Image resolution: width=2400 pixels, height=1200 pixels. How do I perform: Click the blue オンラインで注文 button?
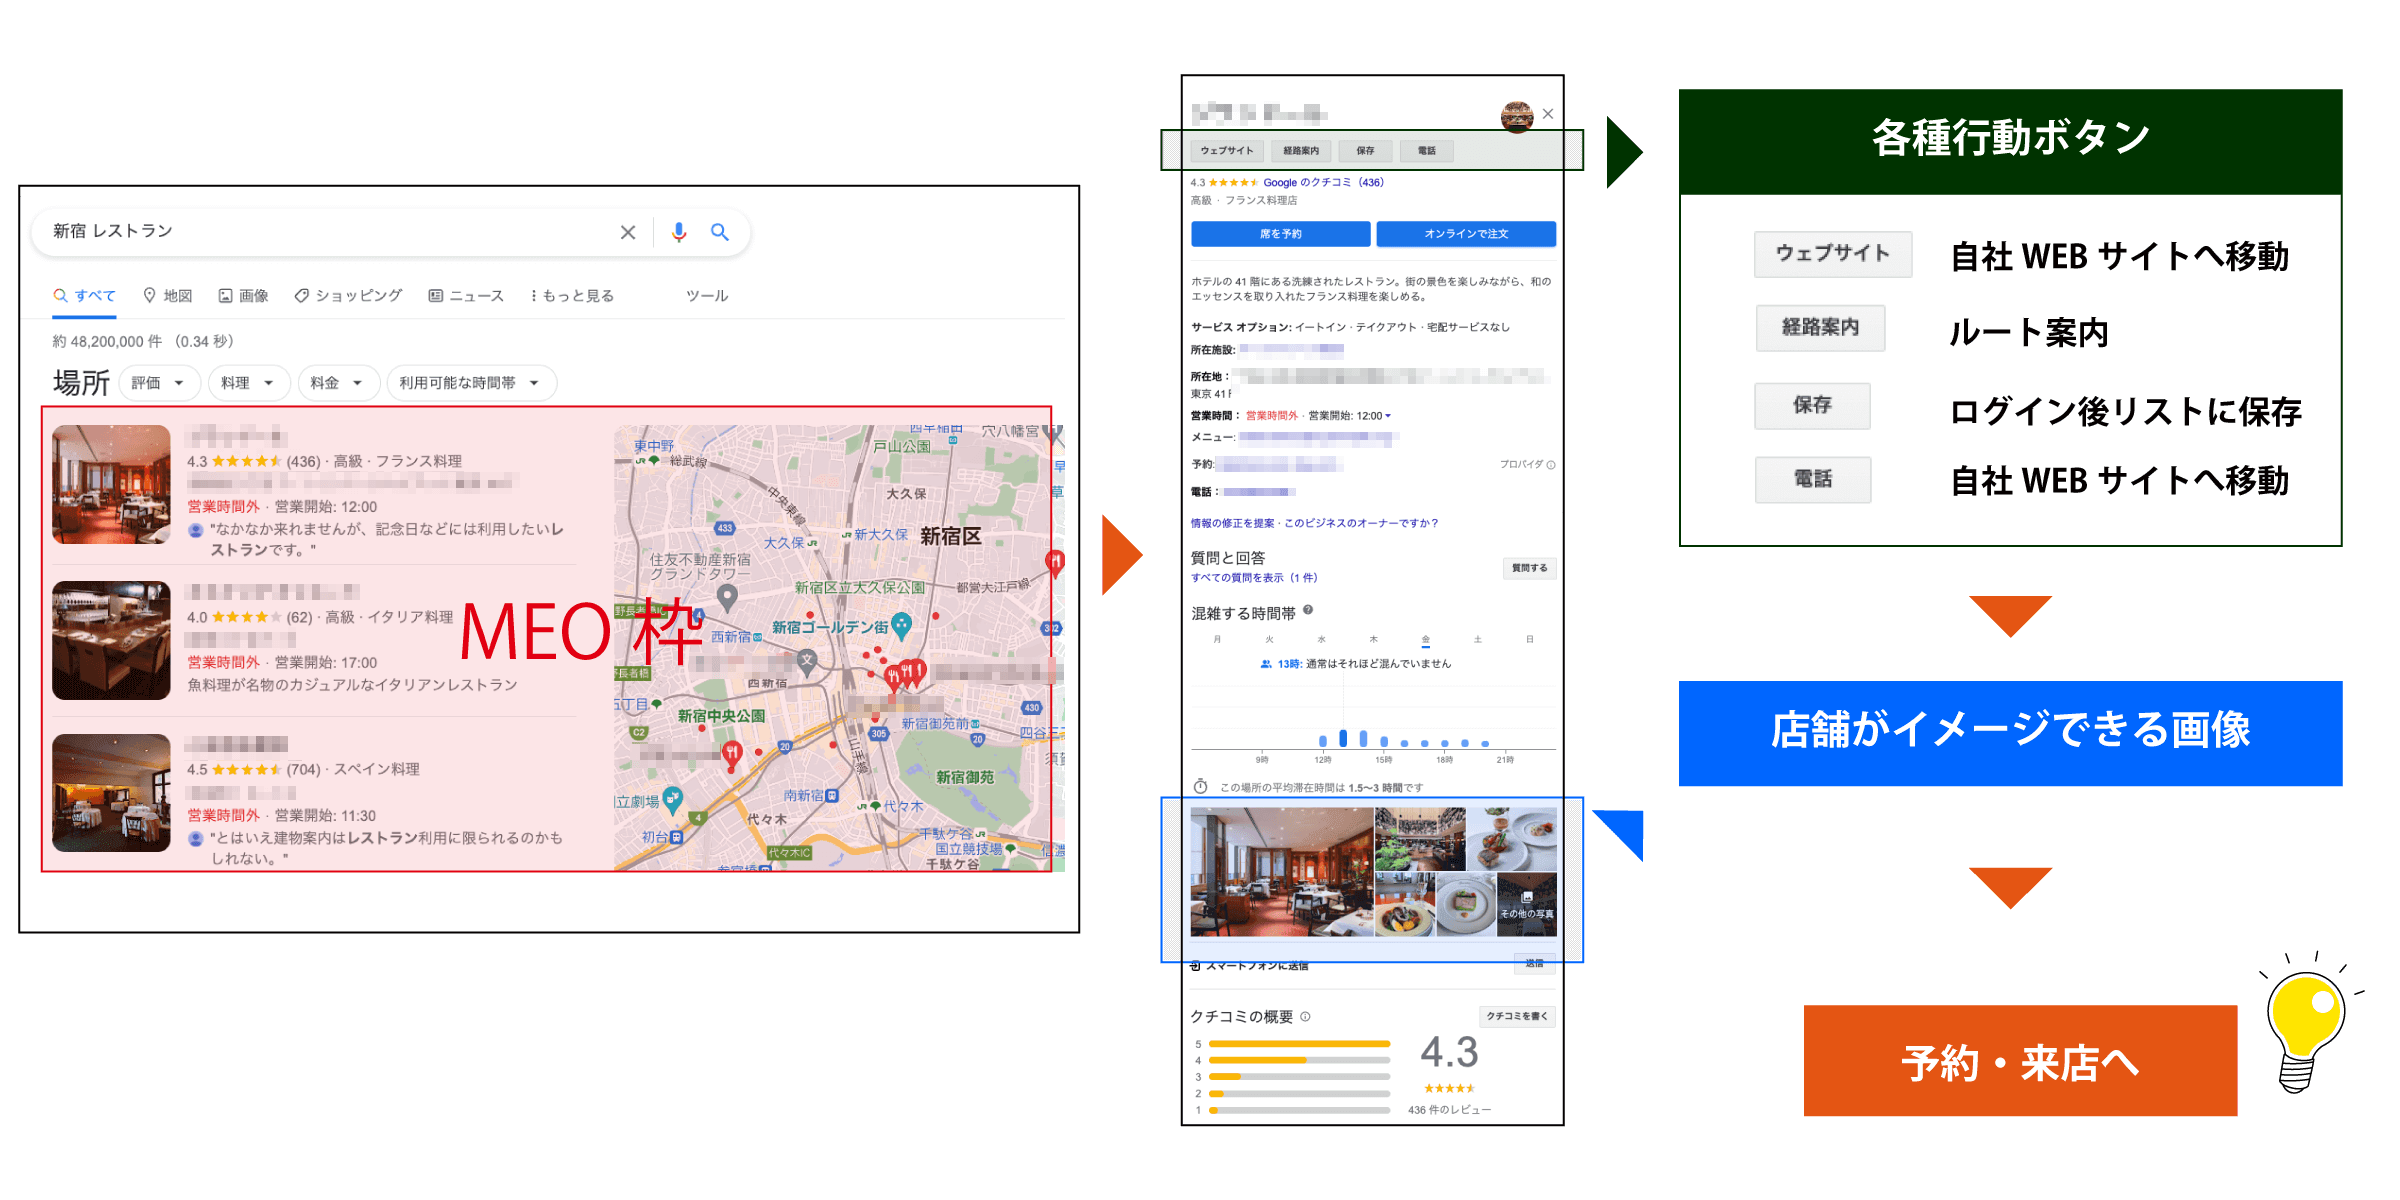coord(1466,234)
